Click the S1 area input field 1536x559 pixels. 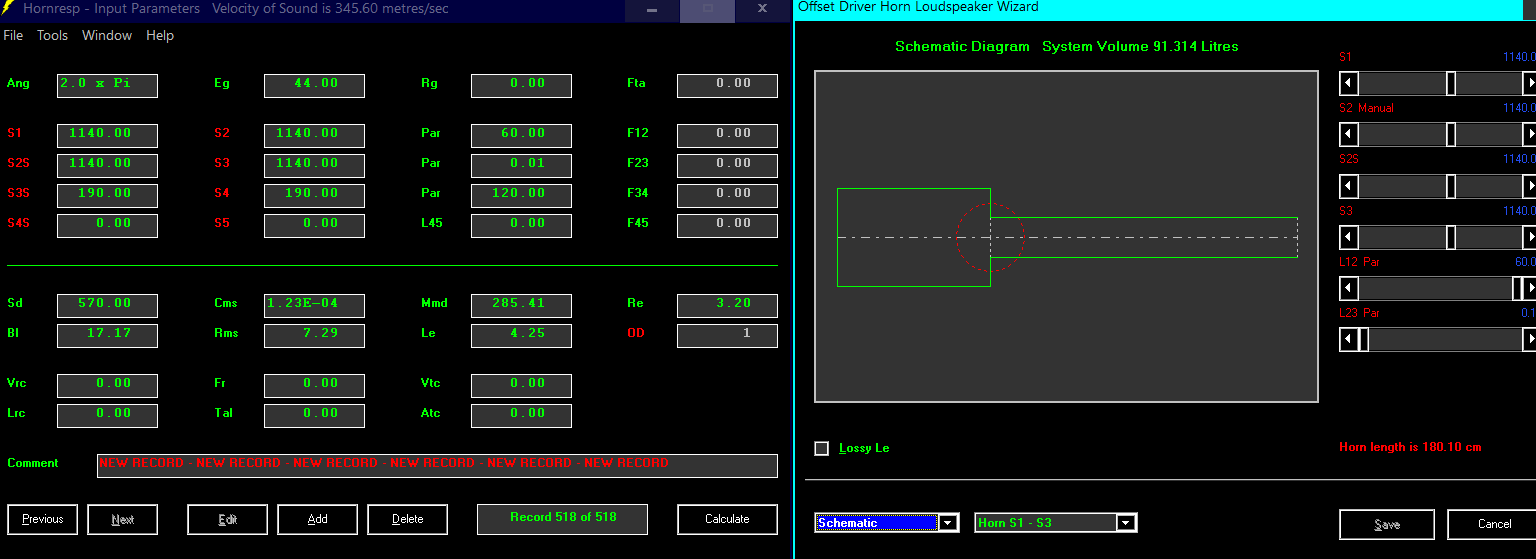click(107, 135)
